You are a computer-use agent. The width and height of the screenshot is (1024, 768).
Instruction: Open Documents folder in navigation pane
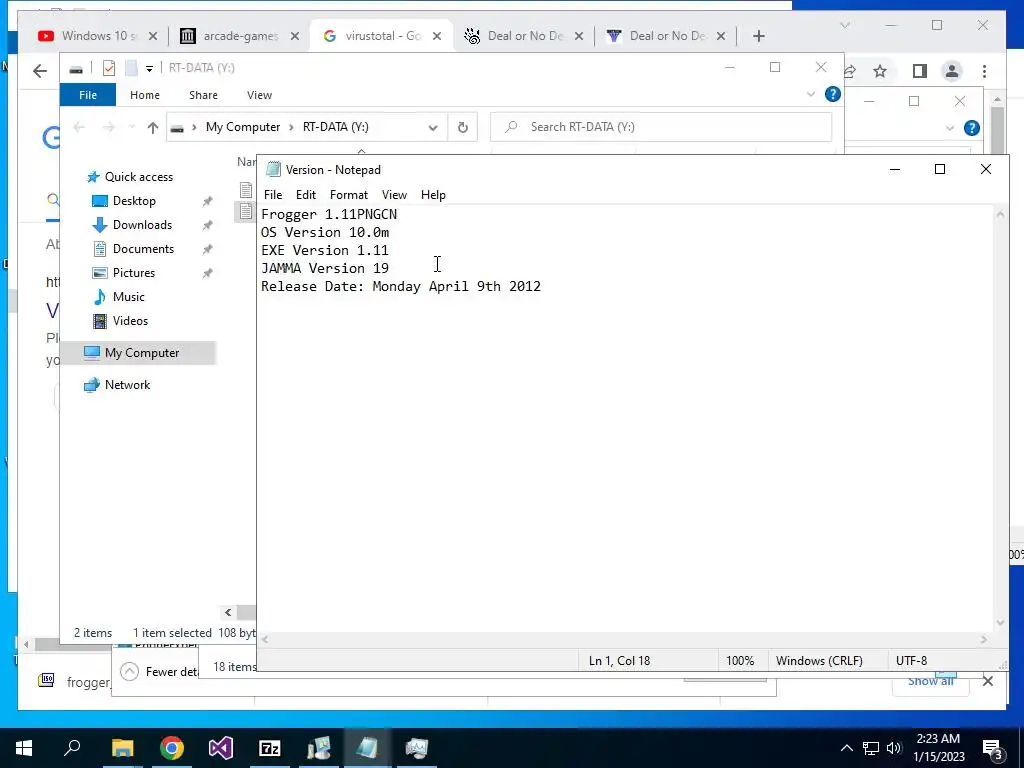pos(143,249)
